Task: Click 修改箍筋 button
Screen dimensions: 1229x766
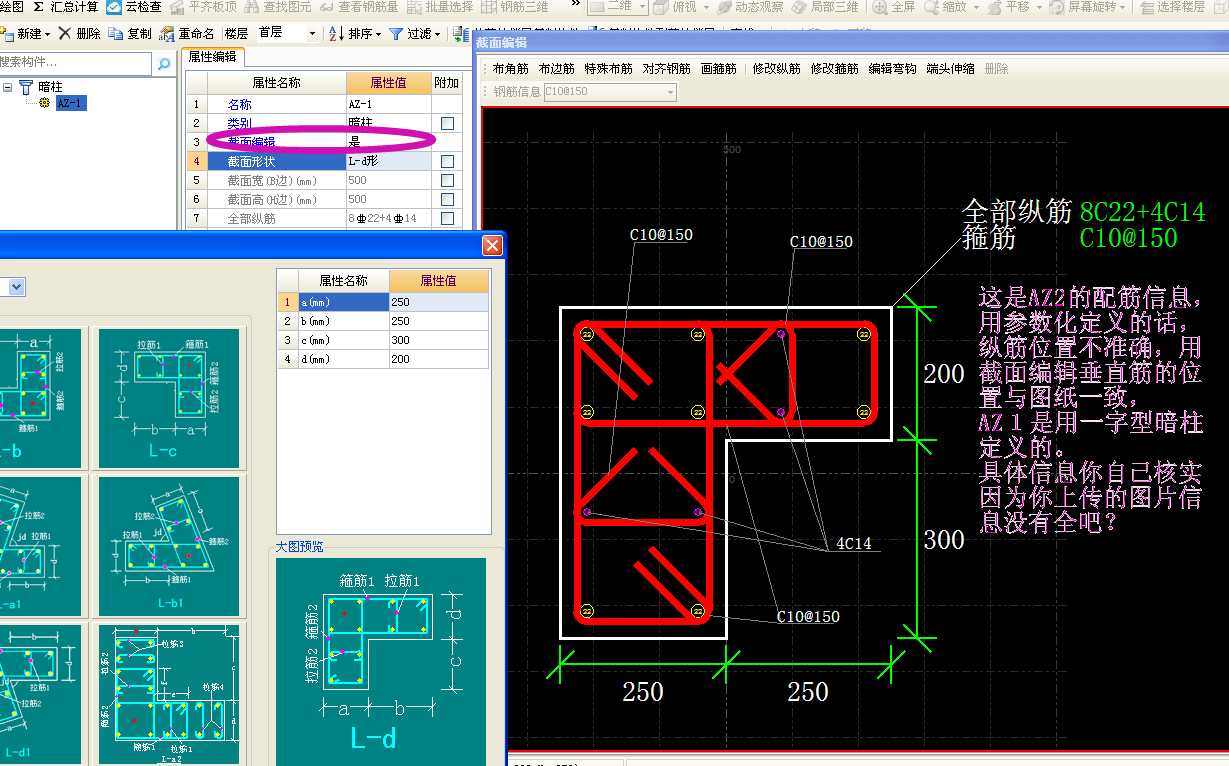Action: coord(834,69)
